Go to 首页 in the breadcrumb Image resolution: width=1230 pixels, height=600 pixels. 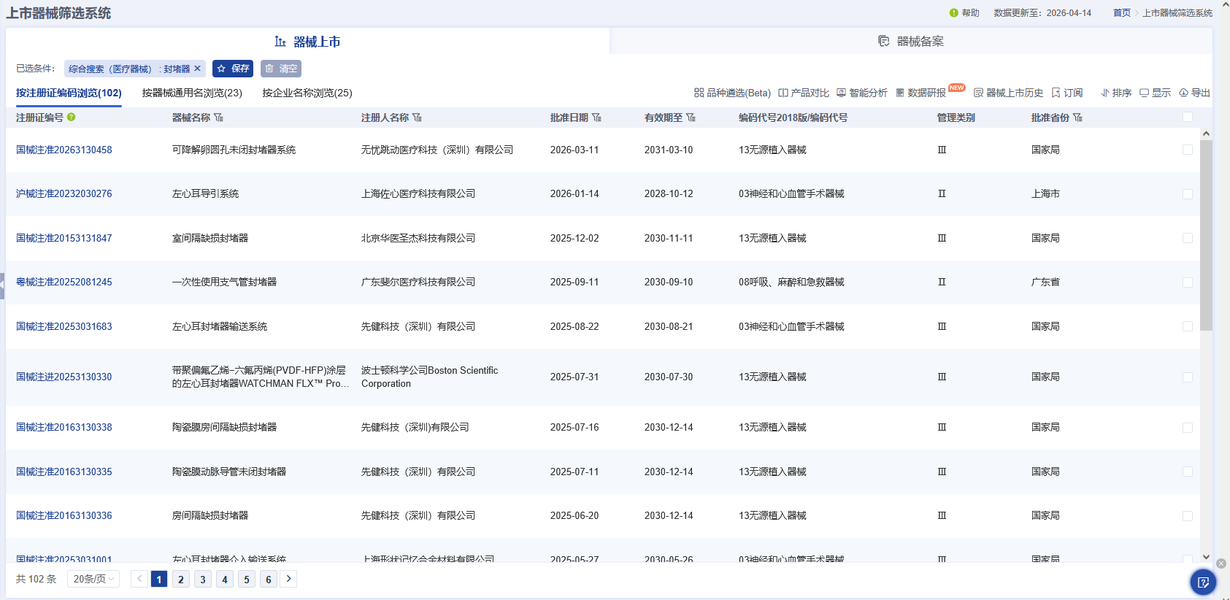1122,13
